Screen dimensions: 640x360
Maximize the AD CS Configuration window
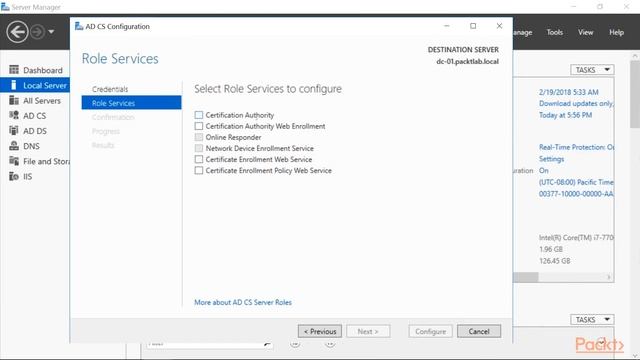pos(473,26)
